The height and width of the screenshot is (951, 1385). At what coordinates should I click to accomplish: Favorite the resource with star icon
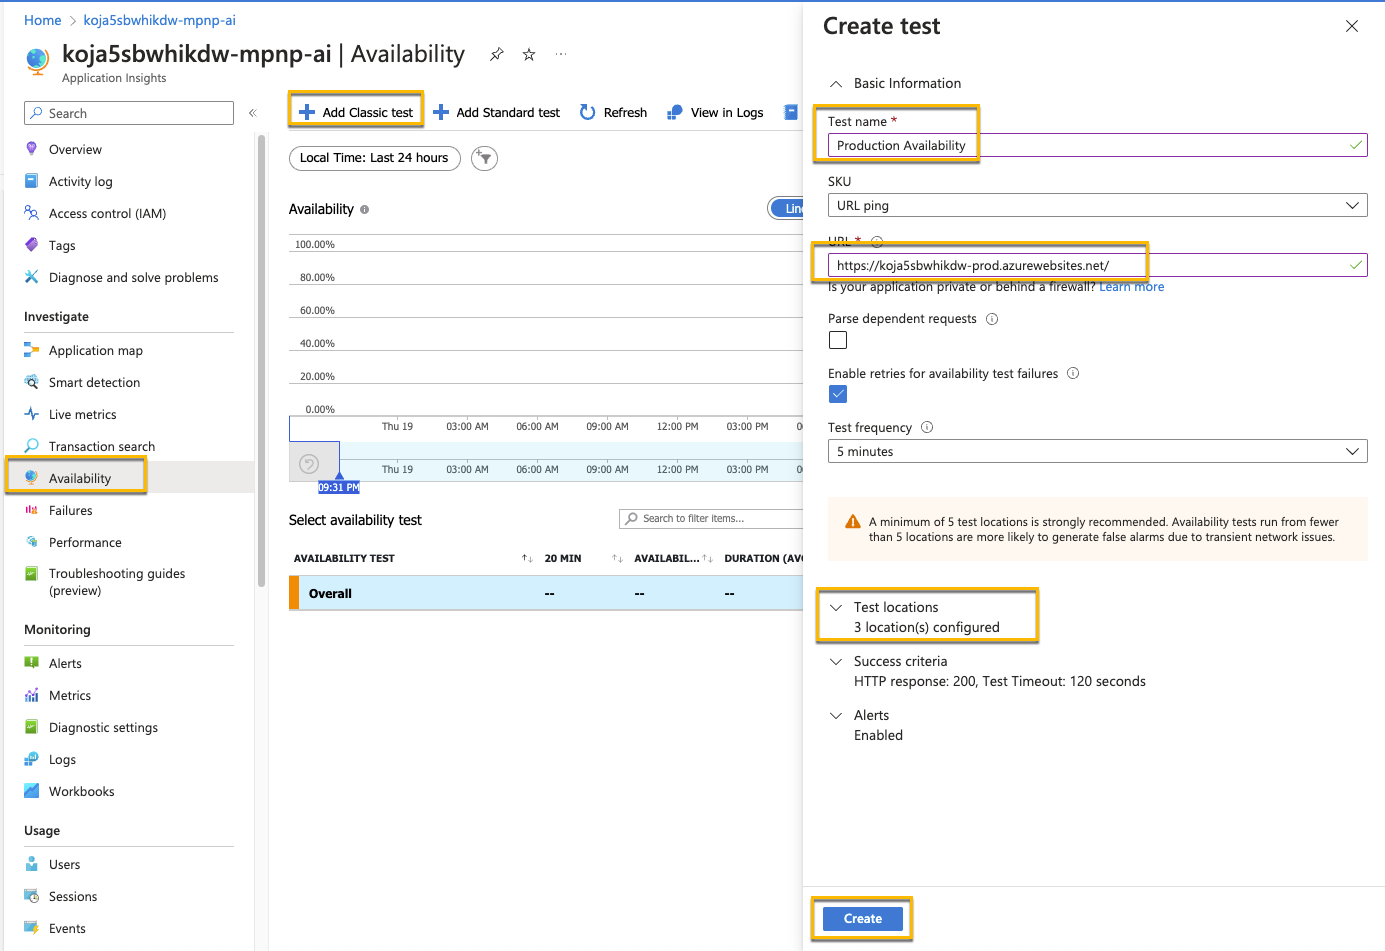coord(529,54)
